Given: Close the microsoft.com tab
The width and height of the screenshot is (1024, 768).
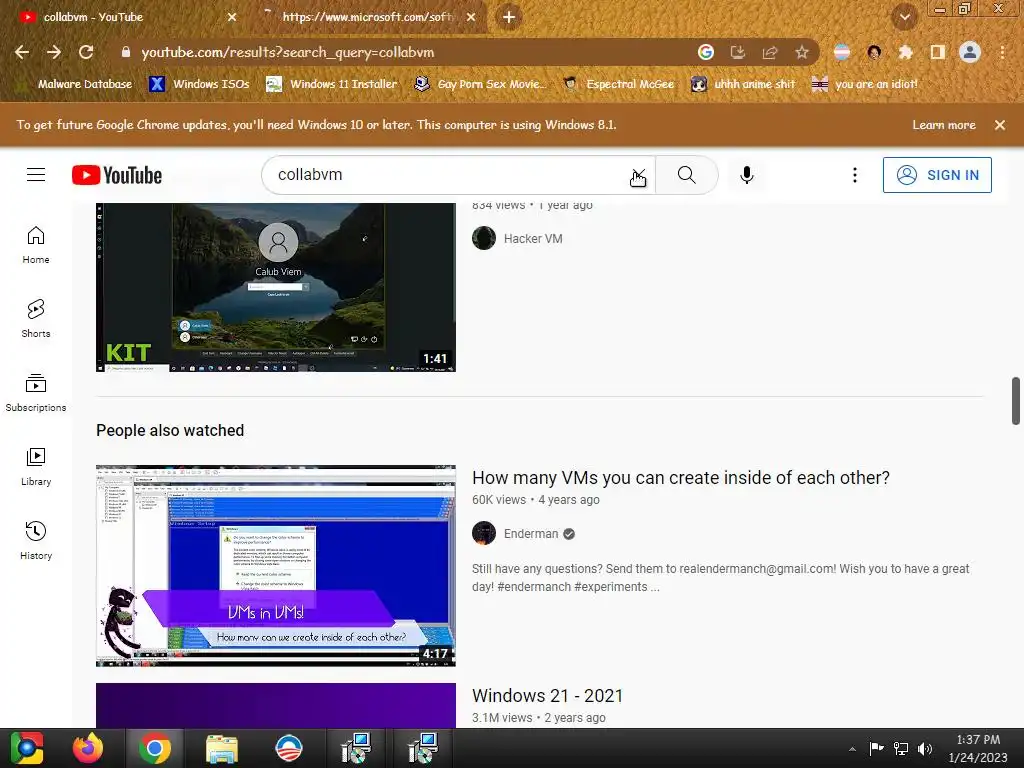Looking at the screenshot, I should pos(471,17).
